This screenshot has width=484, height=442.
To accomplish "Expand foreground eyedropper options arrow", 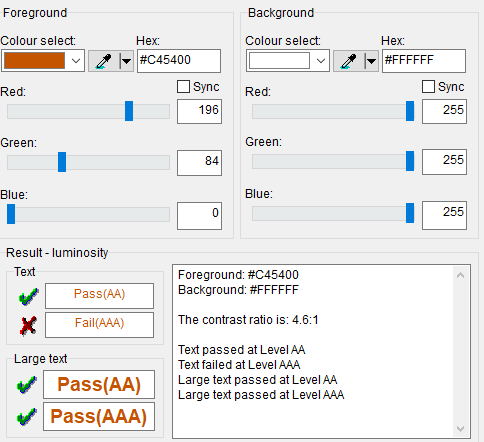I will (x=126, y=61).
